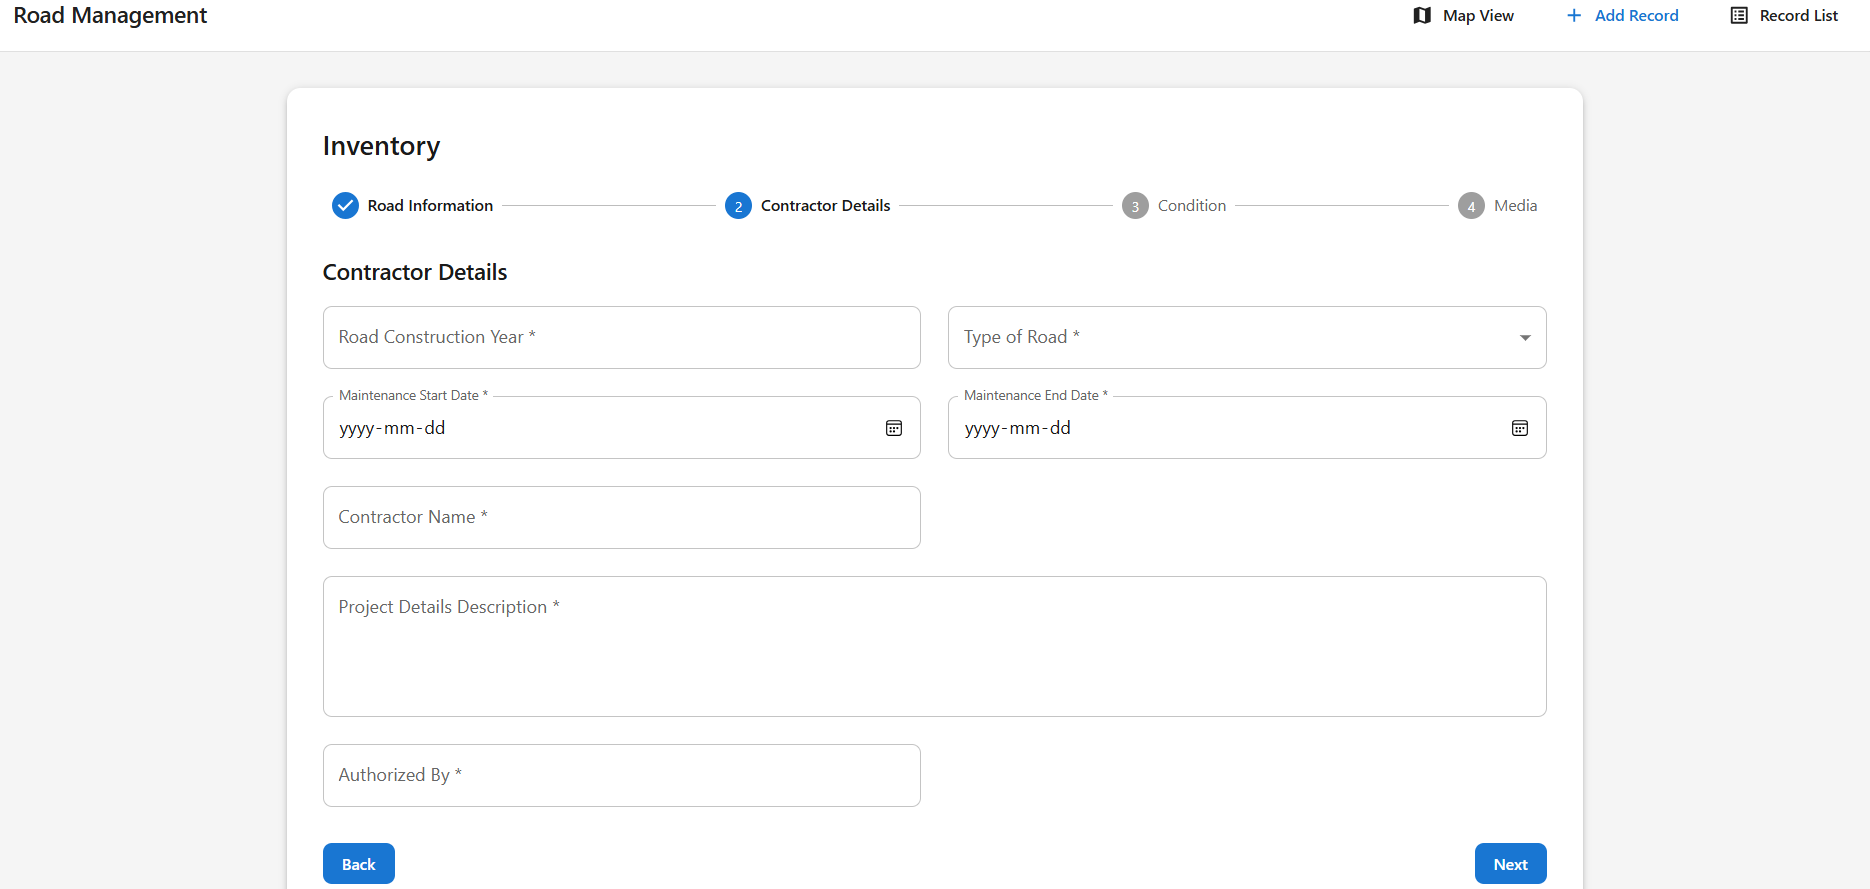Click the Contractor Details step label
This screenshot has width=1870, height=889.
(x=825, y=206)
